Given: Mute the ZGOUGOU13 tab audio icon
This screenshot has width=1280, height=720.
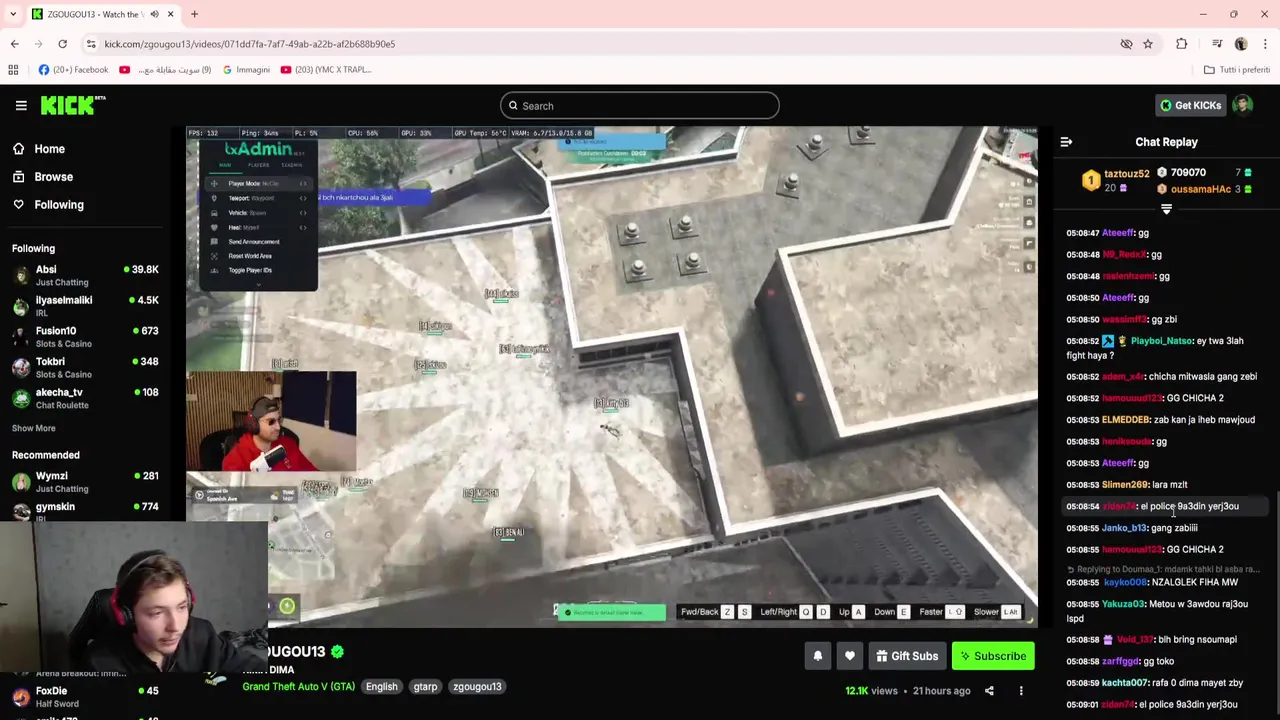Looking at the screenshot, I should click(154, 14).
